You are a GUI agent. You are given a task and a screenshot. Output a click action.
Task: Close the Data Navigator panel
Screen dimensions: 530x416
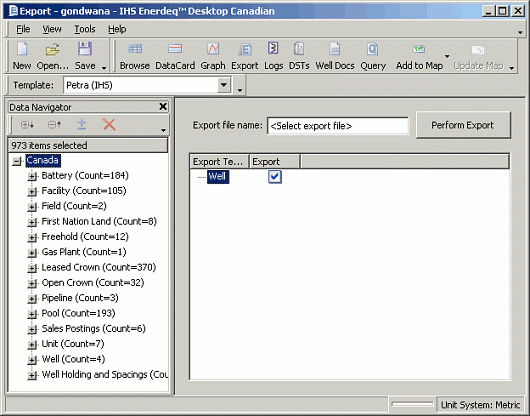(x=163, y=107)
